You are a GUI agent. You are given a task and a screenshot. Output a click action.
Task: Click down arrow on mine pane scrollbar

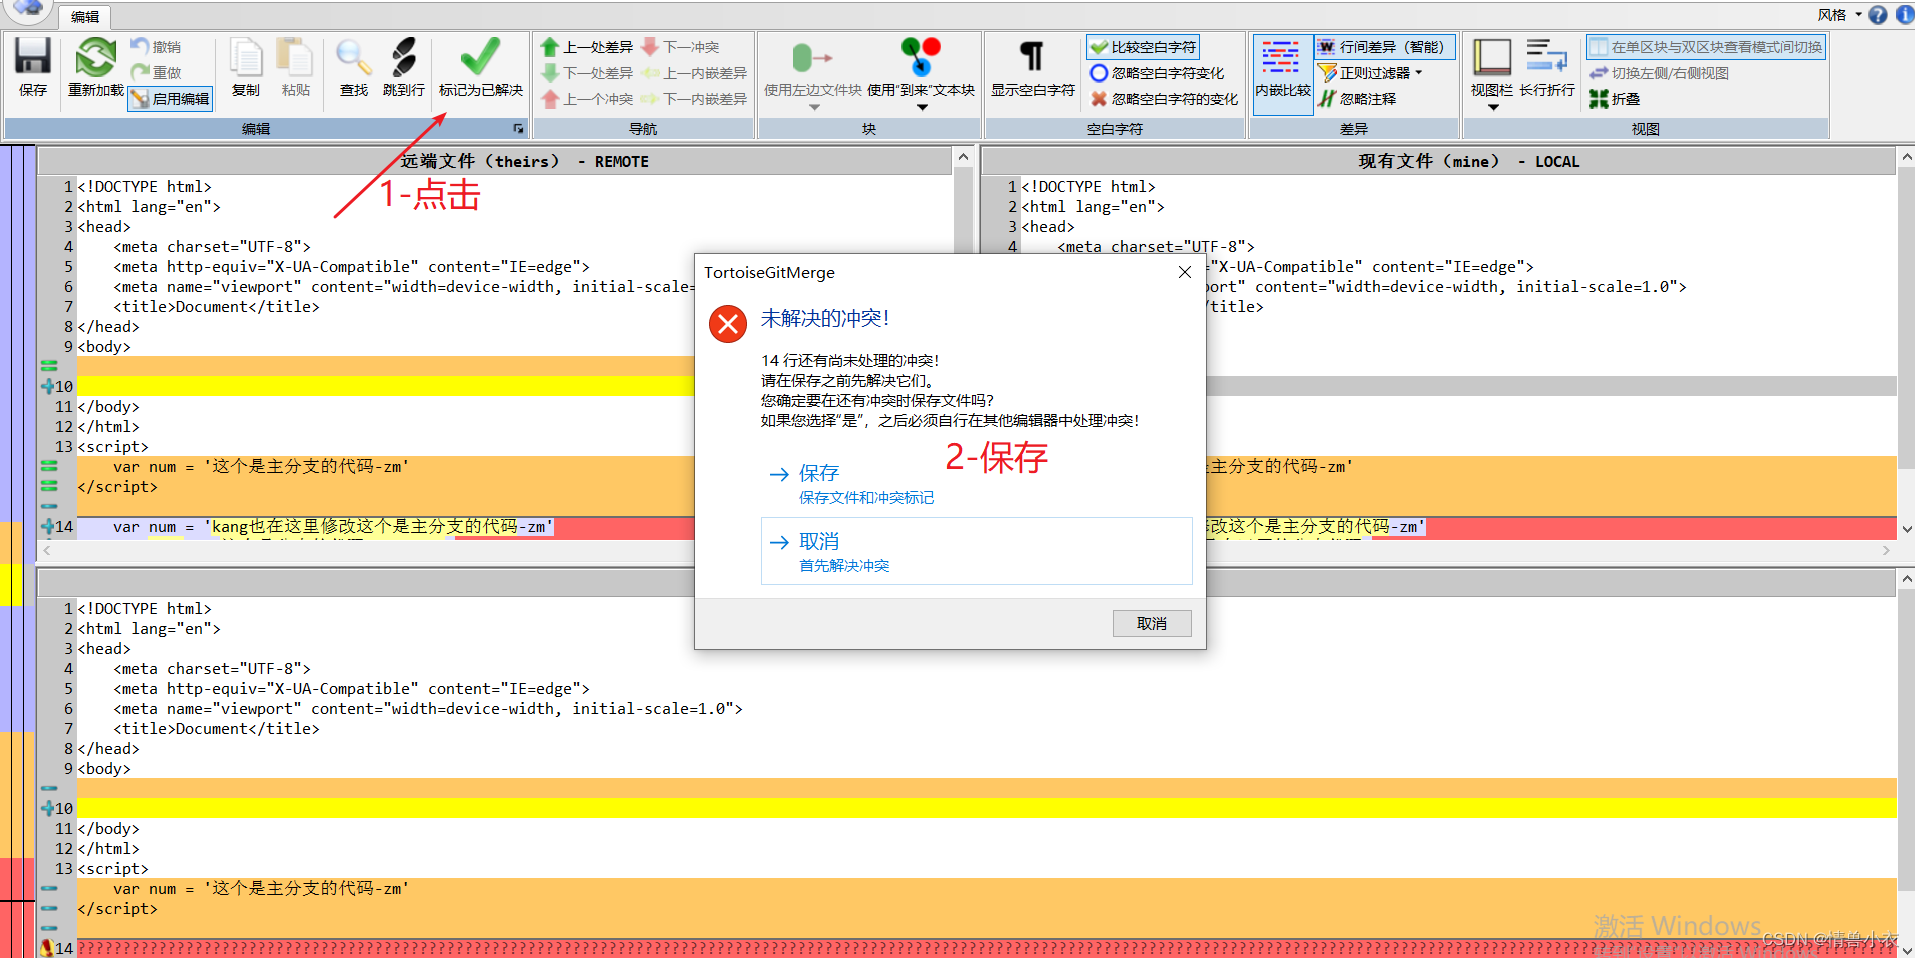pyautogui.click(x=1906, y=529)
